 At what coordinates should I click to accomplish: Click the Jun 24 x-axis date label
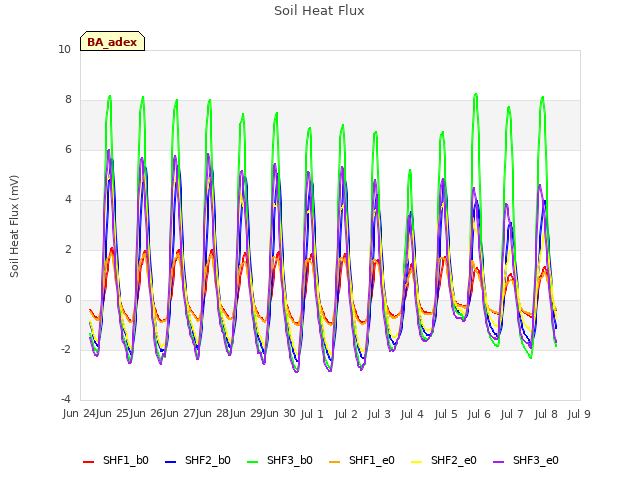pos(79,413)
